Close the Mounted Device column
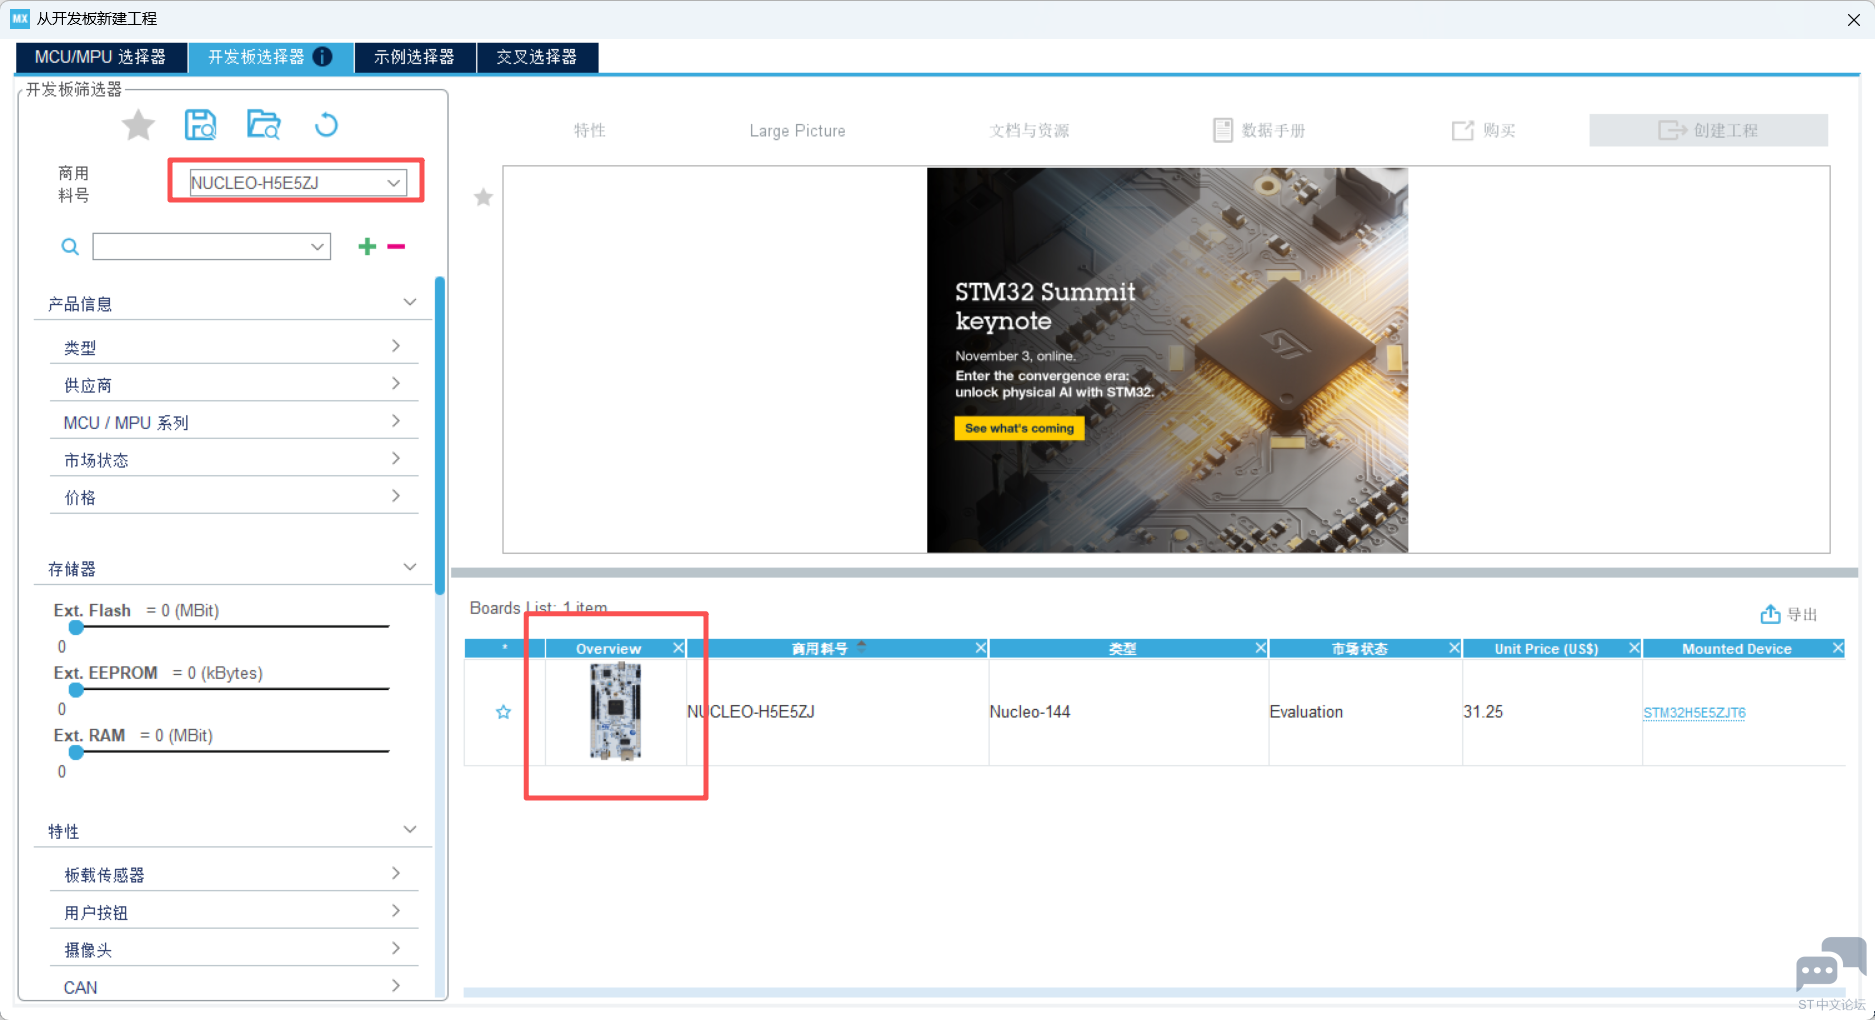The height and width of the screenshot is (1020, 1875). pos(1838,649)
